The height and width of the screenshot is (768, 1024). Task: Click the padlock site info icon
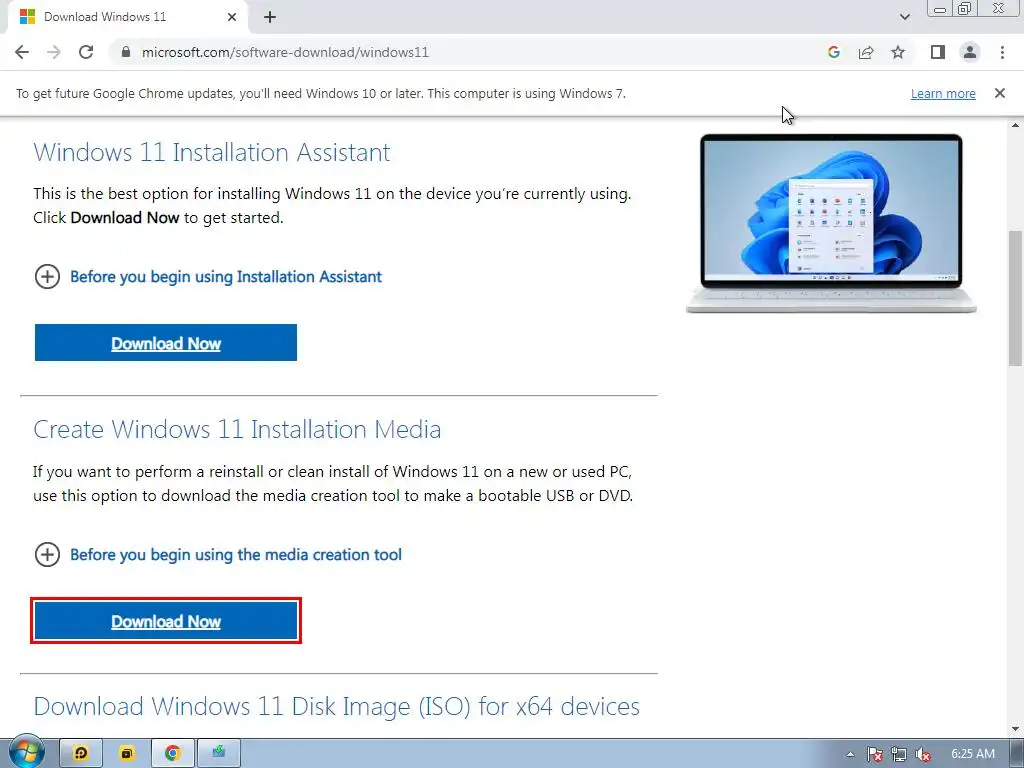[126, 52]
